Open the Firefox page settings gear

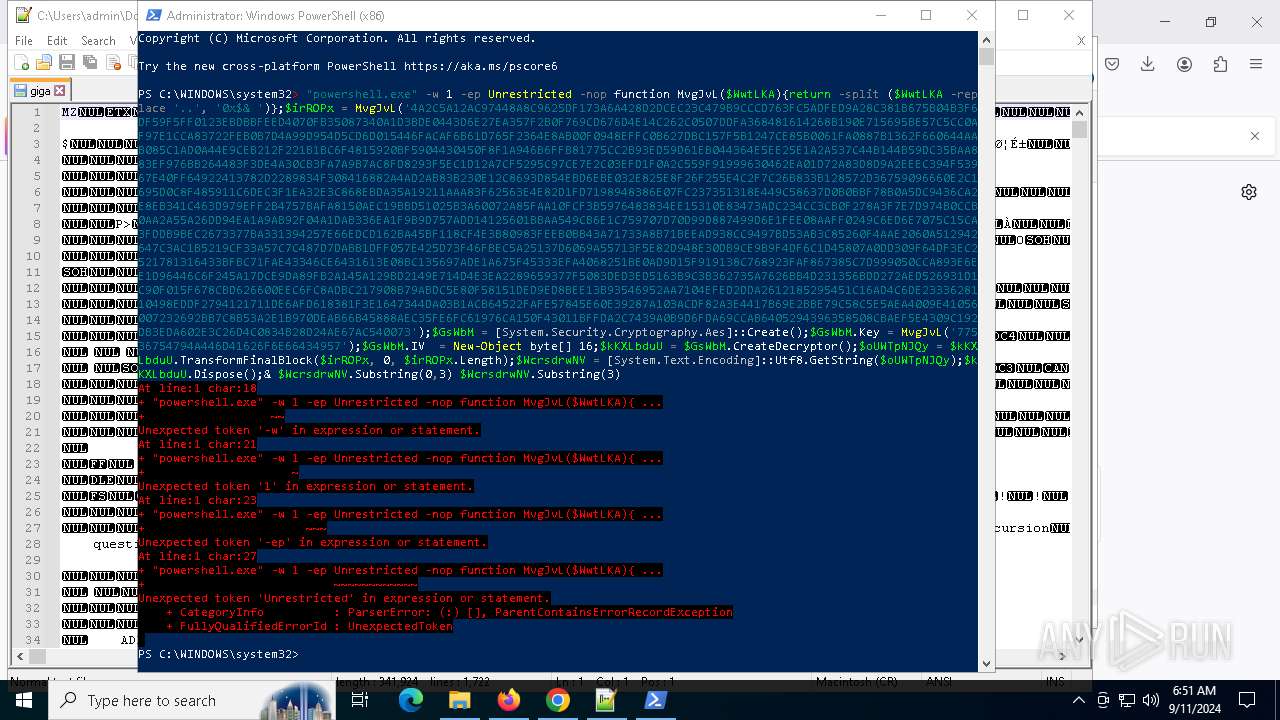pos(1249,192)
